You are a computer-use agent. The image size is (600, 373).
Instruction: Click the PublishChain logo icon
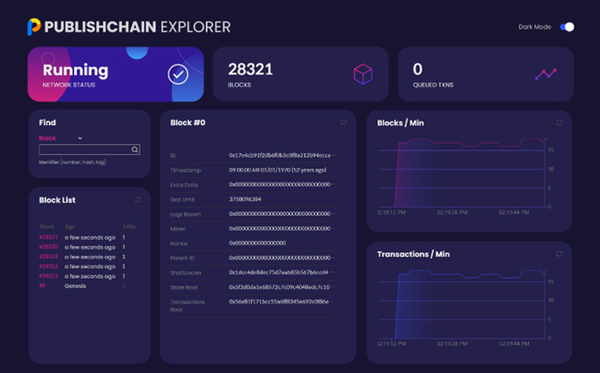coord(34,27)
